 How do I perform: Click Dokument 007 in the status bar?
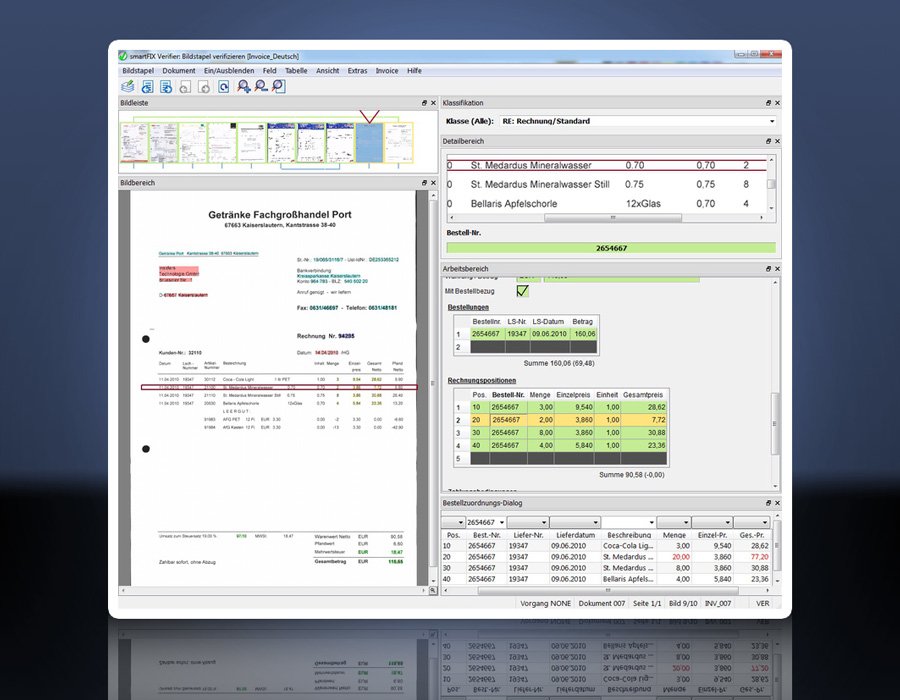coord(602,603)
